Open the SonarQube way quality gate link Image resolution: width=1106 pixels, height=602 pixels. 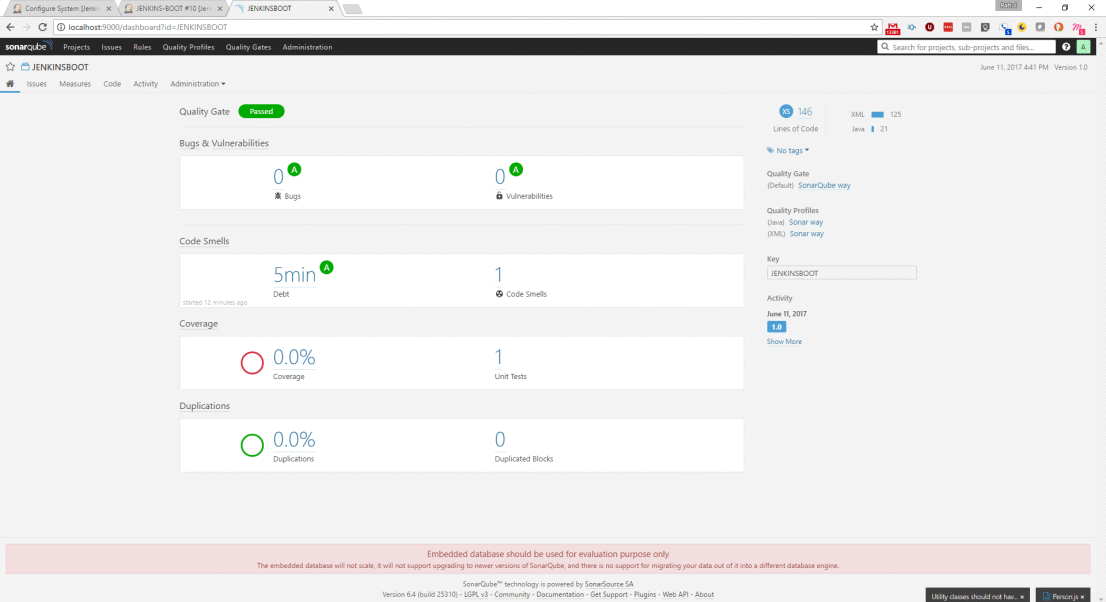(824, 185)
